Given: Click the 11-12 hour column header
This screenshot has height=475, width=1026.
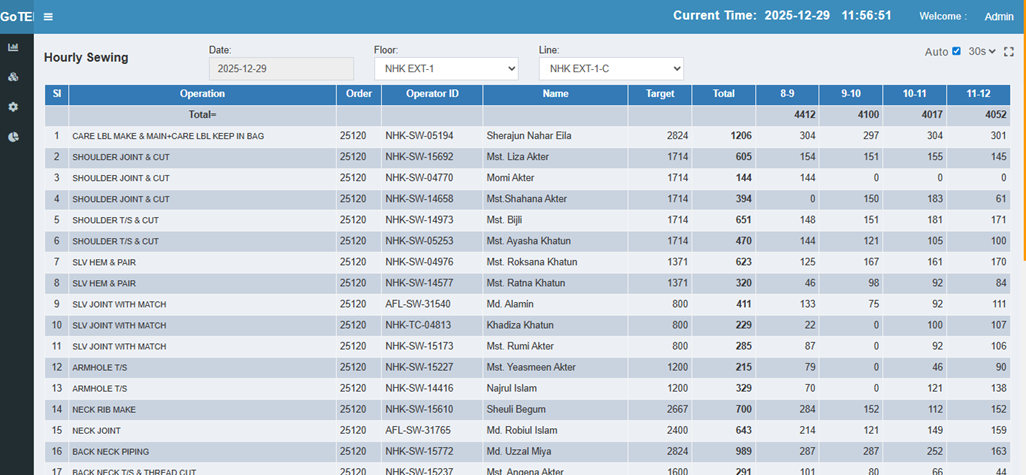Looking at the screenshot, I should coord(979,94).
